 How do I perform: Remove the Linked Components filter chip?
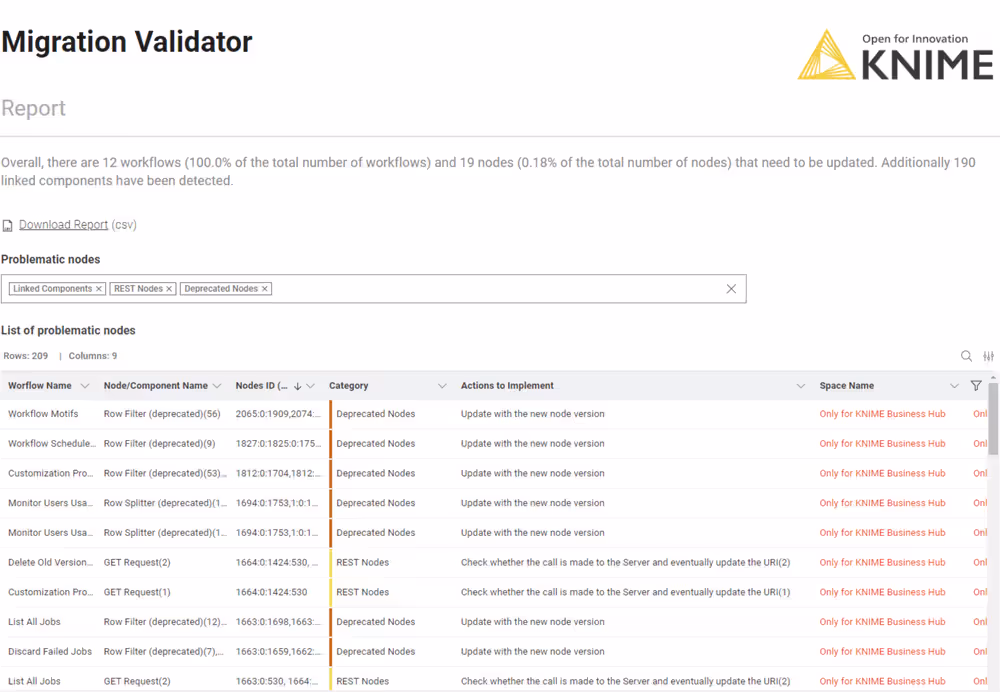[99, 288]
